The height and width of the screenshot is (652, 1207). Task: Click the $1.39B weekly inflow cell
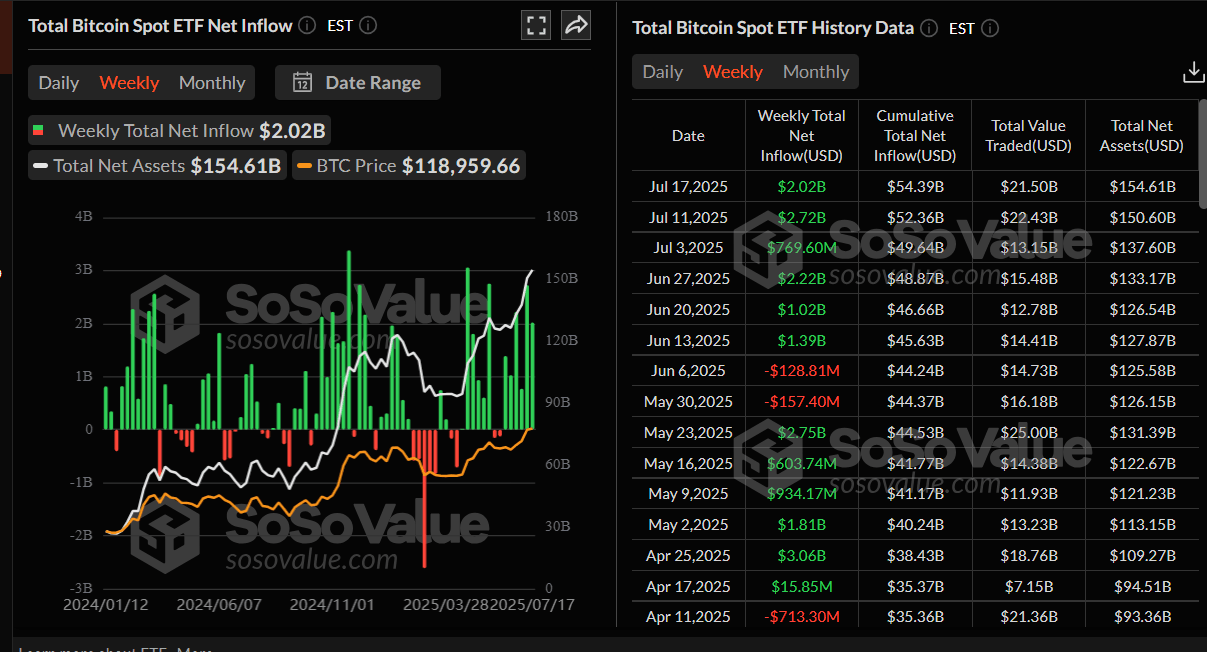point(801,341)
